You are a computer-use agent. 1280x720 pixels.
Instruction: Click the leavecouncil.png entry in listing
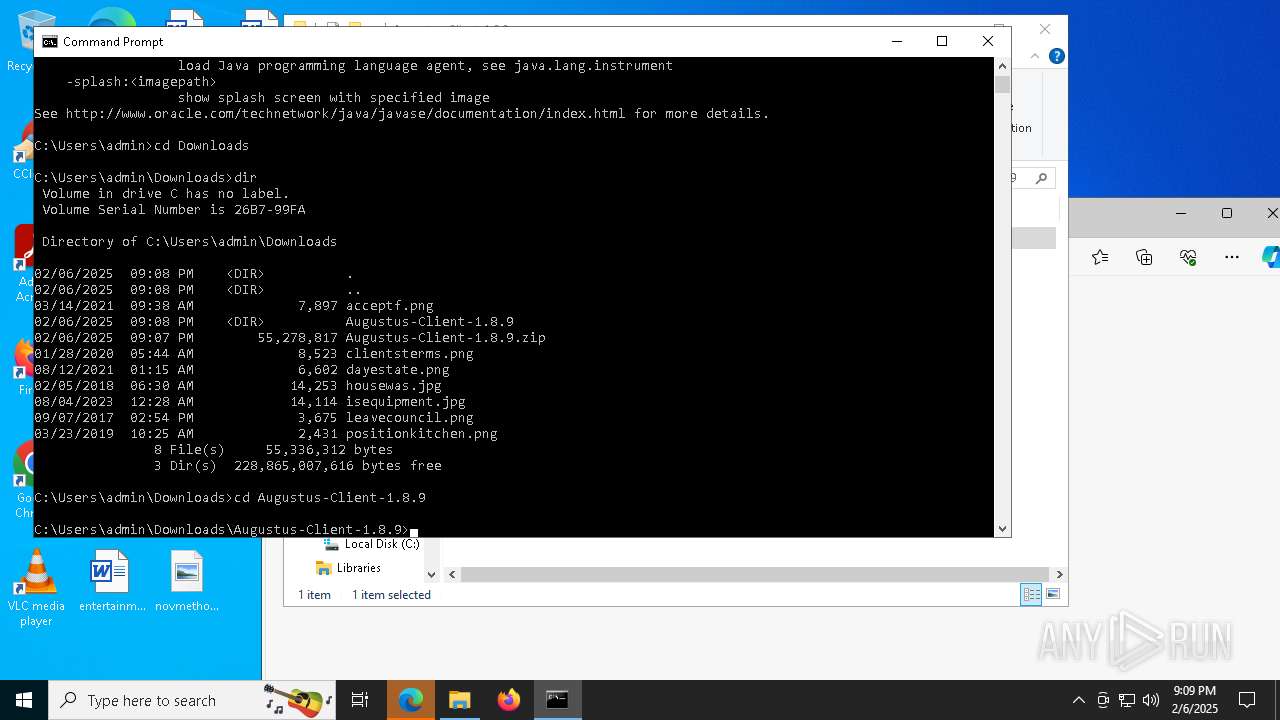point(410,417)
